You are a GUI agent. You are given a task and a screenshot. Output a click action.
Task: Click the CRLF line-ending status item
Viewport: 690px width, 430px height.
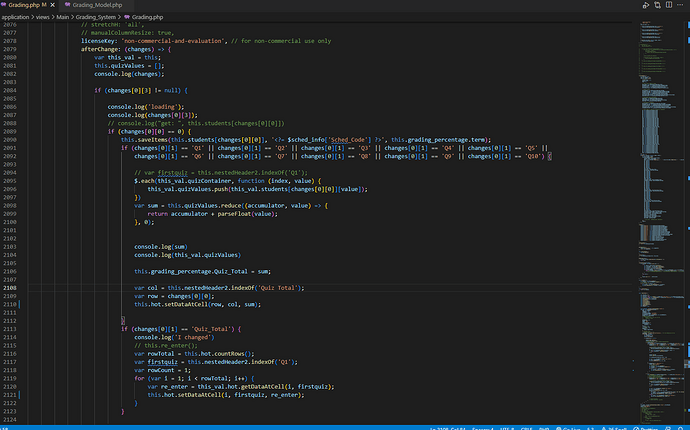coord(527,428)
